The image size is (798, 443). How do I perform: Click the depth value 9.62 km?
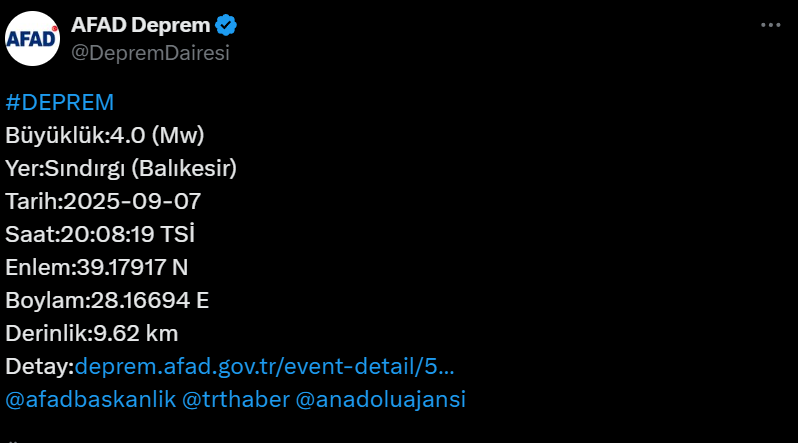point(135,333)
